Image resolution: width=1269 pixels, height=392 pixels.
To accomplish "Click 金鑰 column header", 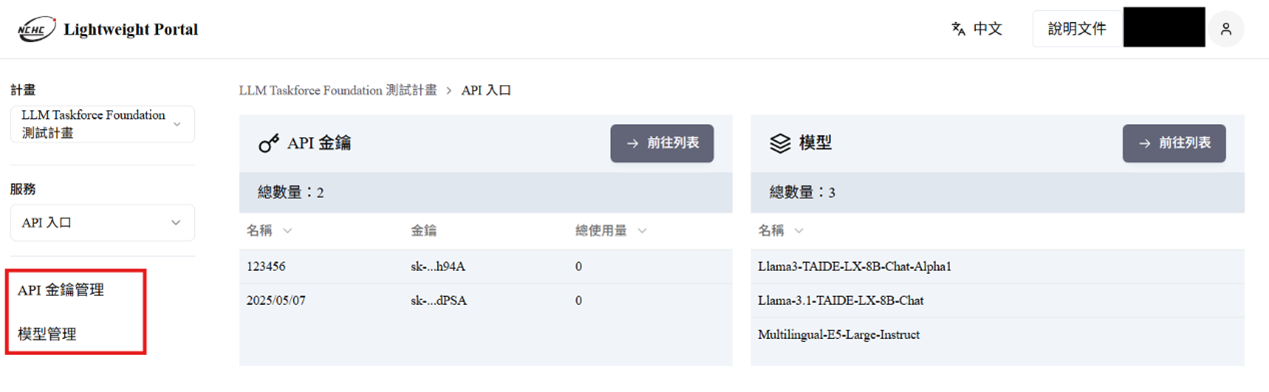I will click(424, 230).
